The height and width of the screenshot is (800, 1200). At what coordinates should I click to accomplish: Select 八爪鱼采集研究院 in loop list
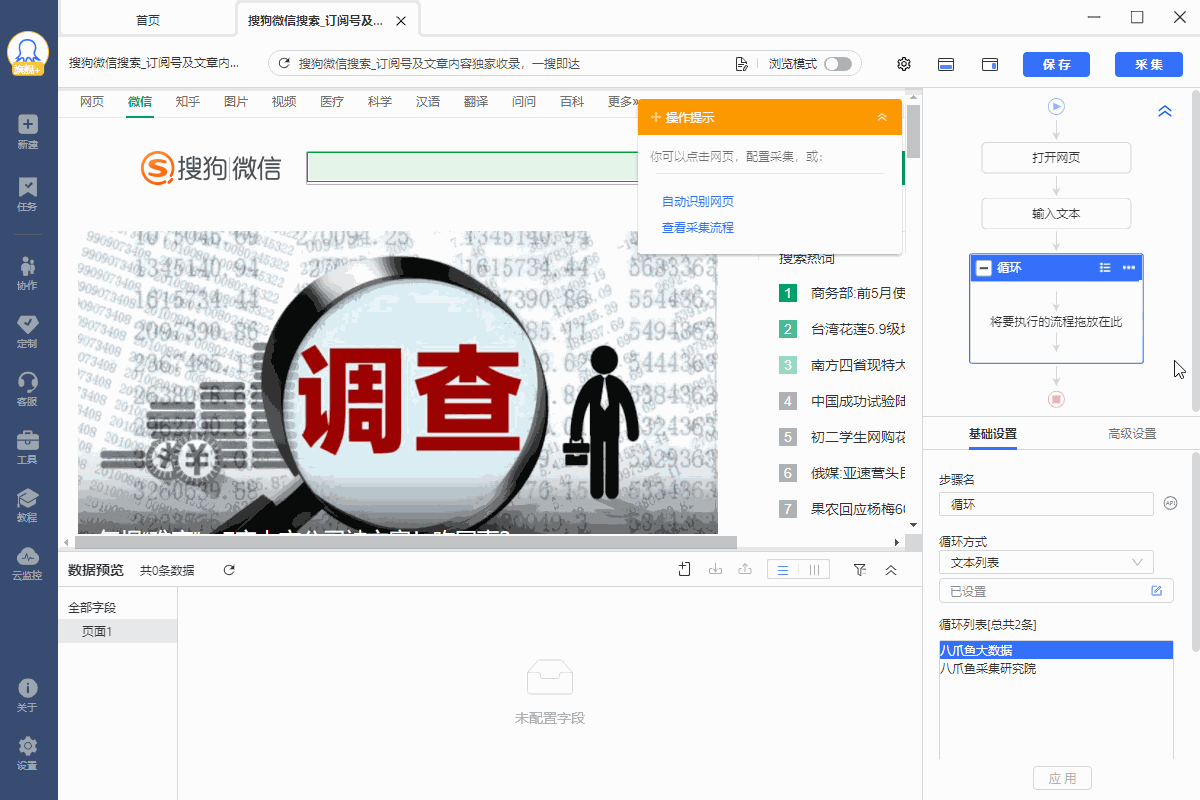click(x=1056, y=668)
